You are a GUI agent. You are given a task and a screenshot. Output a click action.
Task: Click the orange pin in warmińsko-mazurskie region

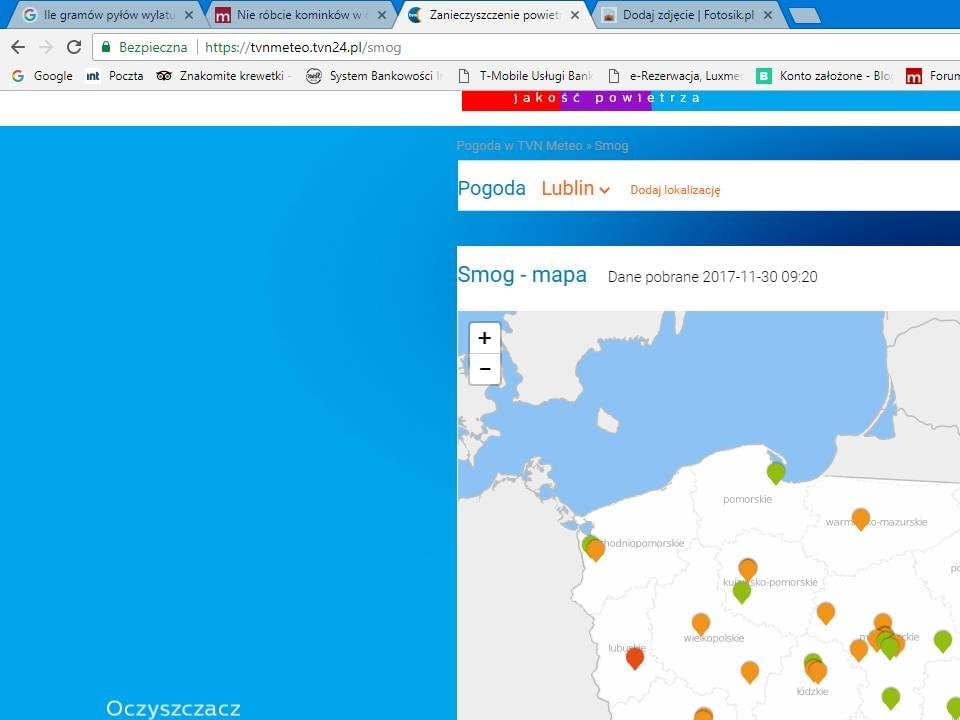click(x=861, y=517)
